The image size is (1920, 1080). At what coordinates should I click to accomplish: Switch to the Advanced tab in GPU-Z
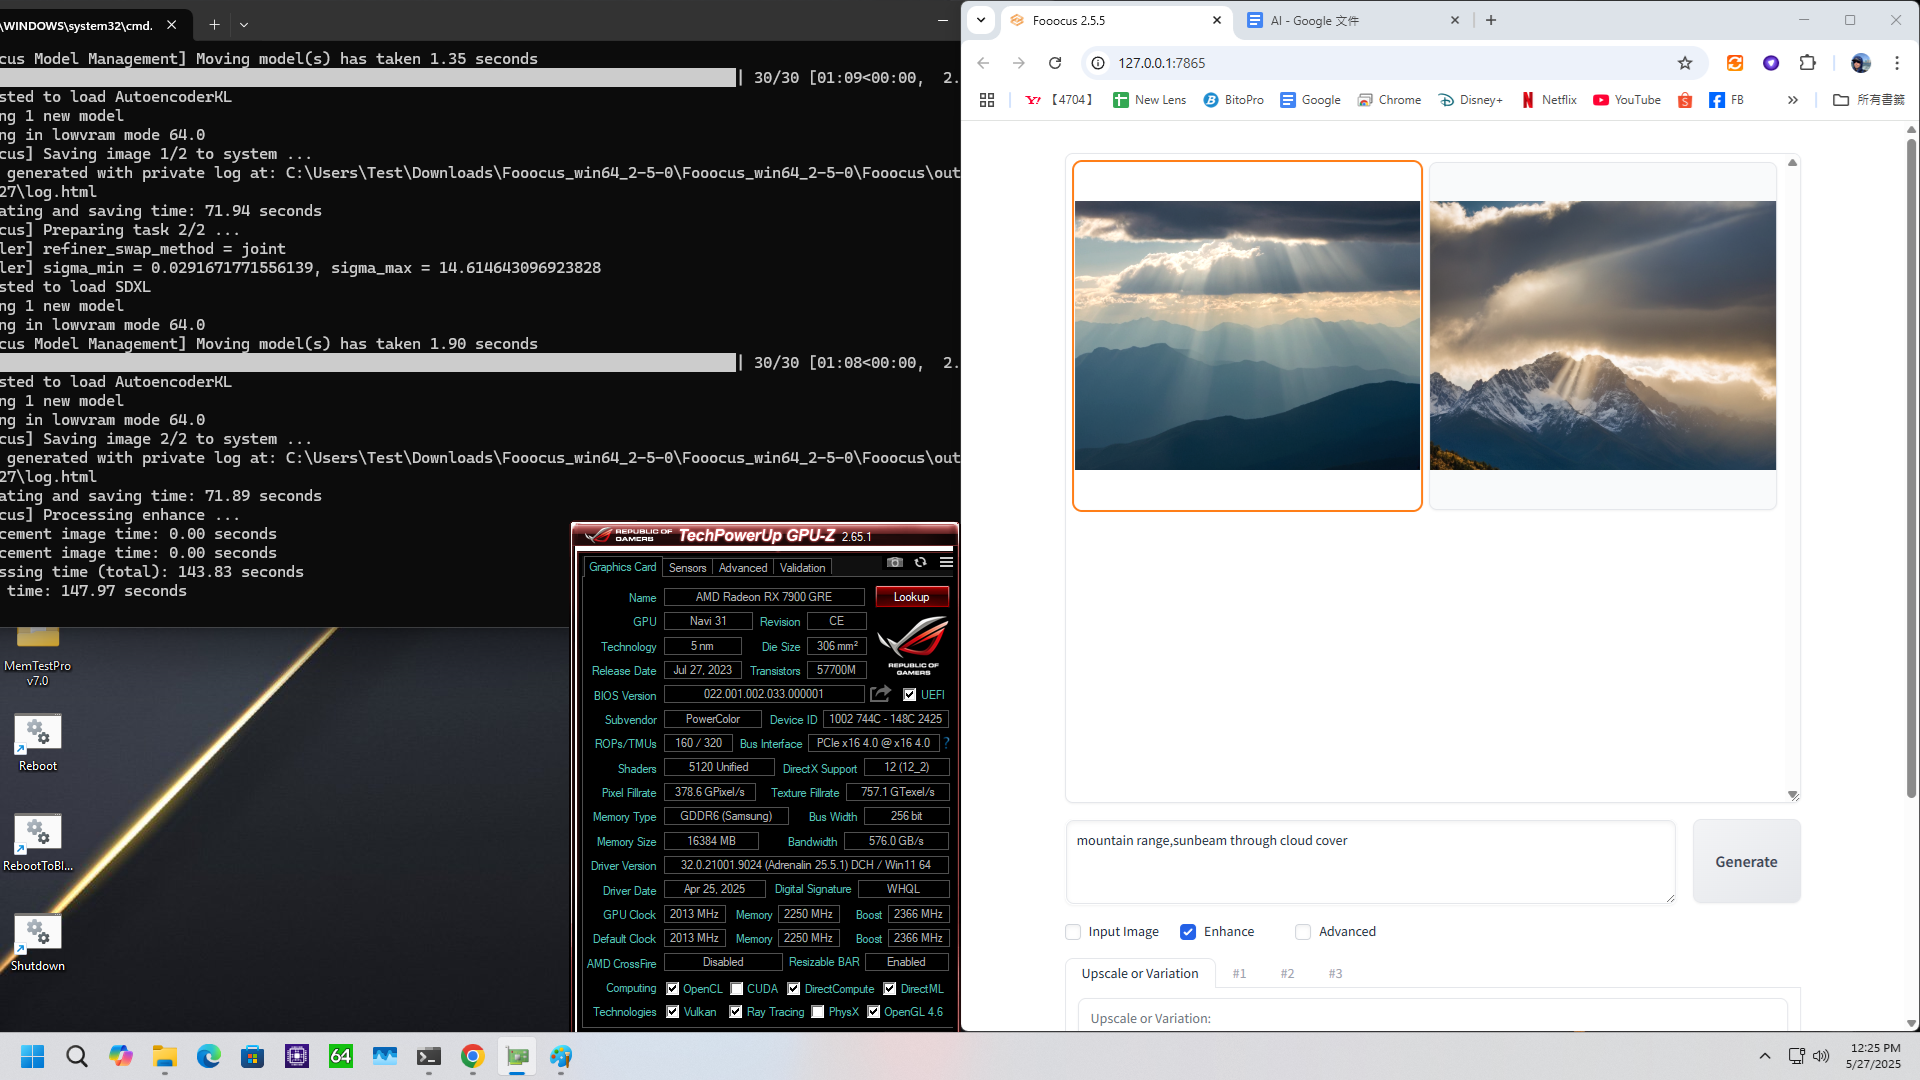[x=743, y=567]
